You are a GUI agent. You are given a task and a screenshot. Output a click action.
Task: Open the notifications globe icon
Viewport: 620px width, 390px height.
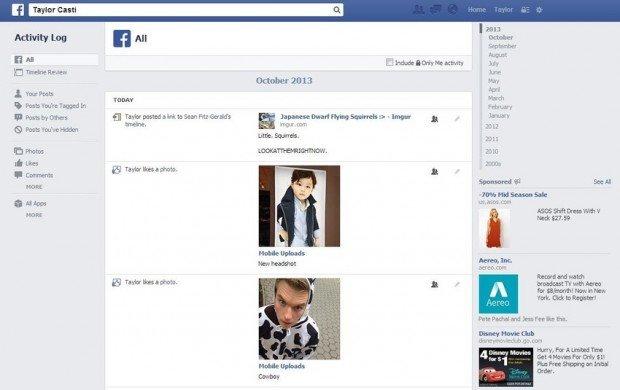452,9
